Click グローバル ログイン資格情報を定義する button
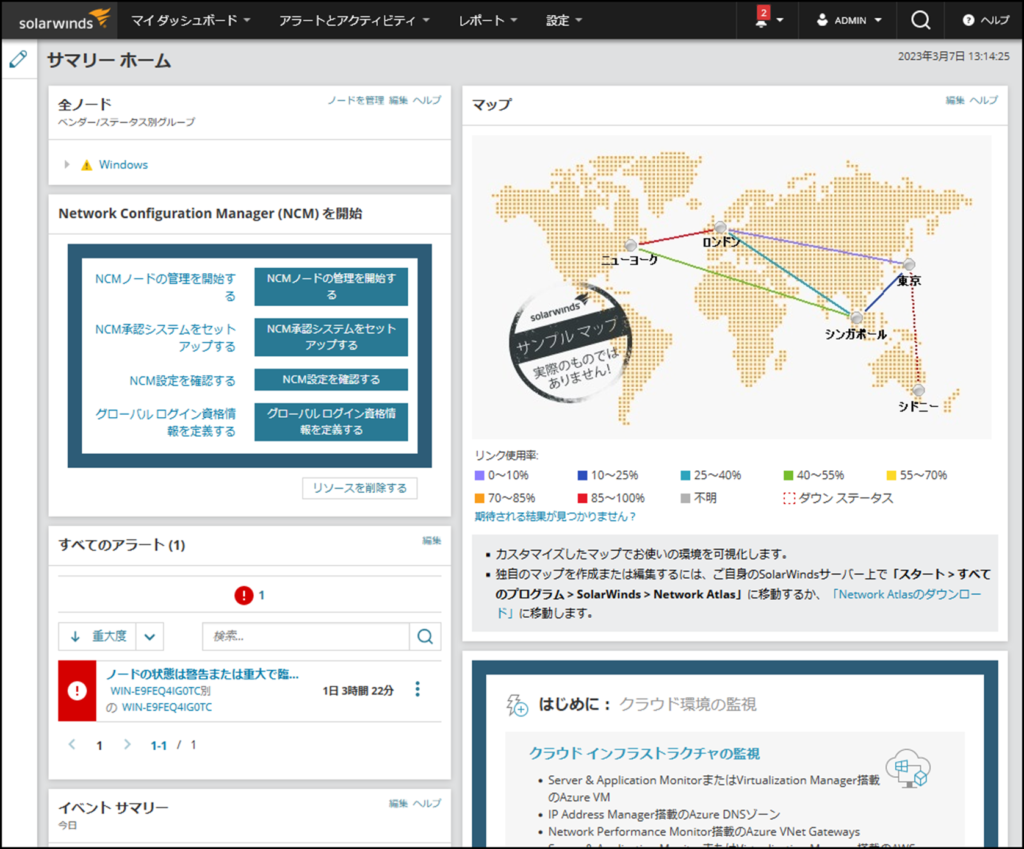This screenshot has height=849, width=1024. click(x=331, y=421)
